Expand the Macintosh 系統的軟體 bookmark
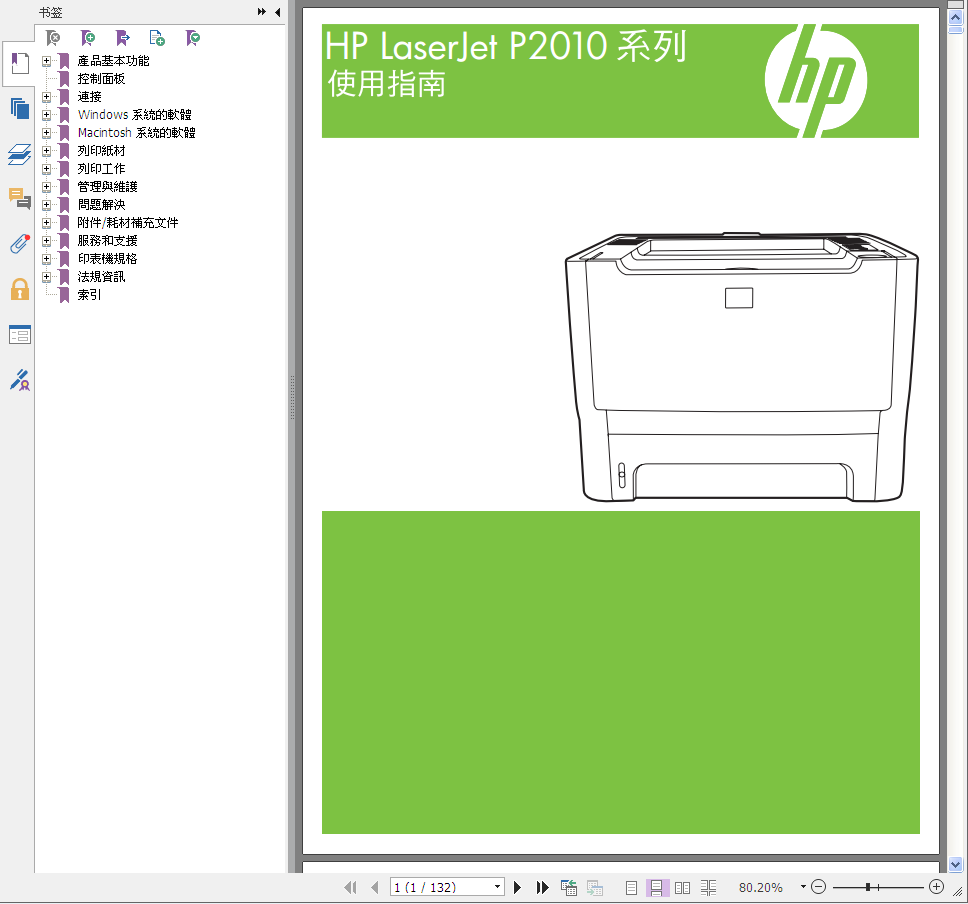 click(46, 133)
